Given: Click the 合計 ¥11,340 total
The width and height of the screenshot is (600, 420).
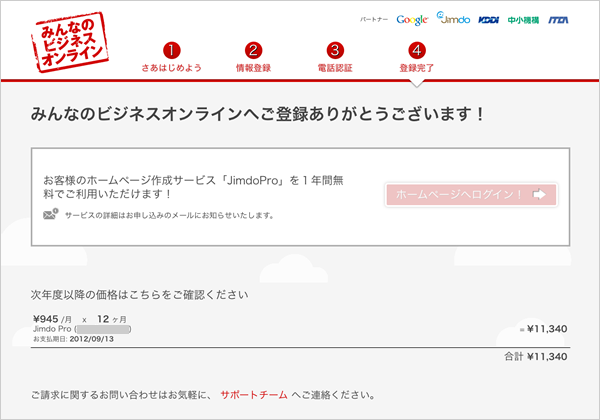Looking at the screenshot, I should (536, 357).
